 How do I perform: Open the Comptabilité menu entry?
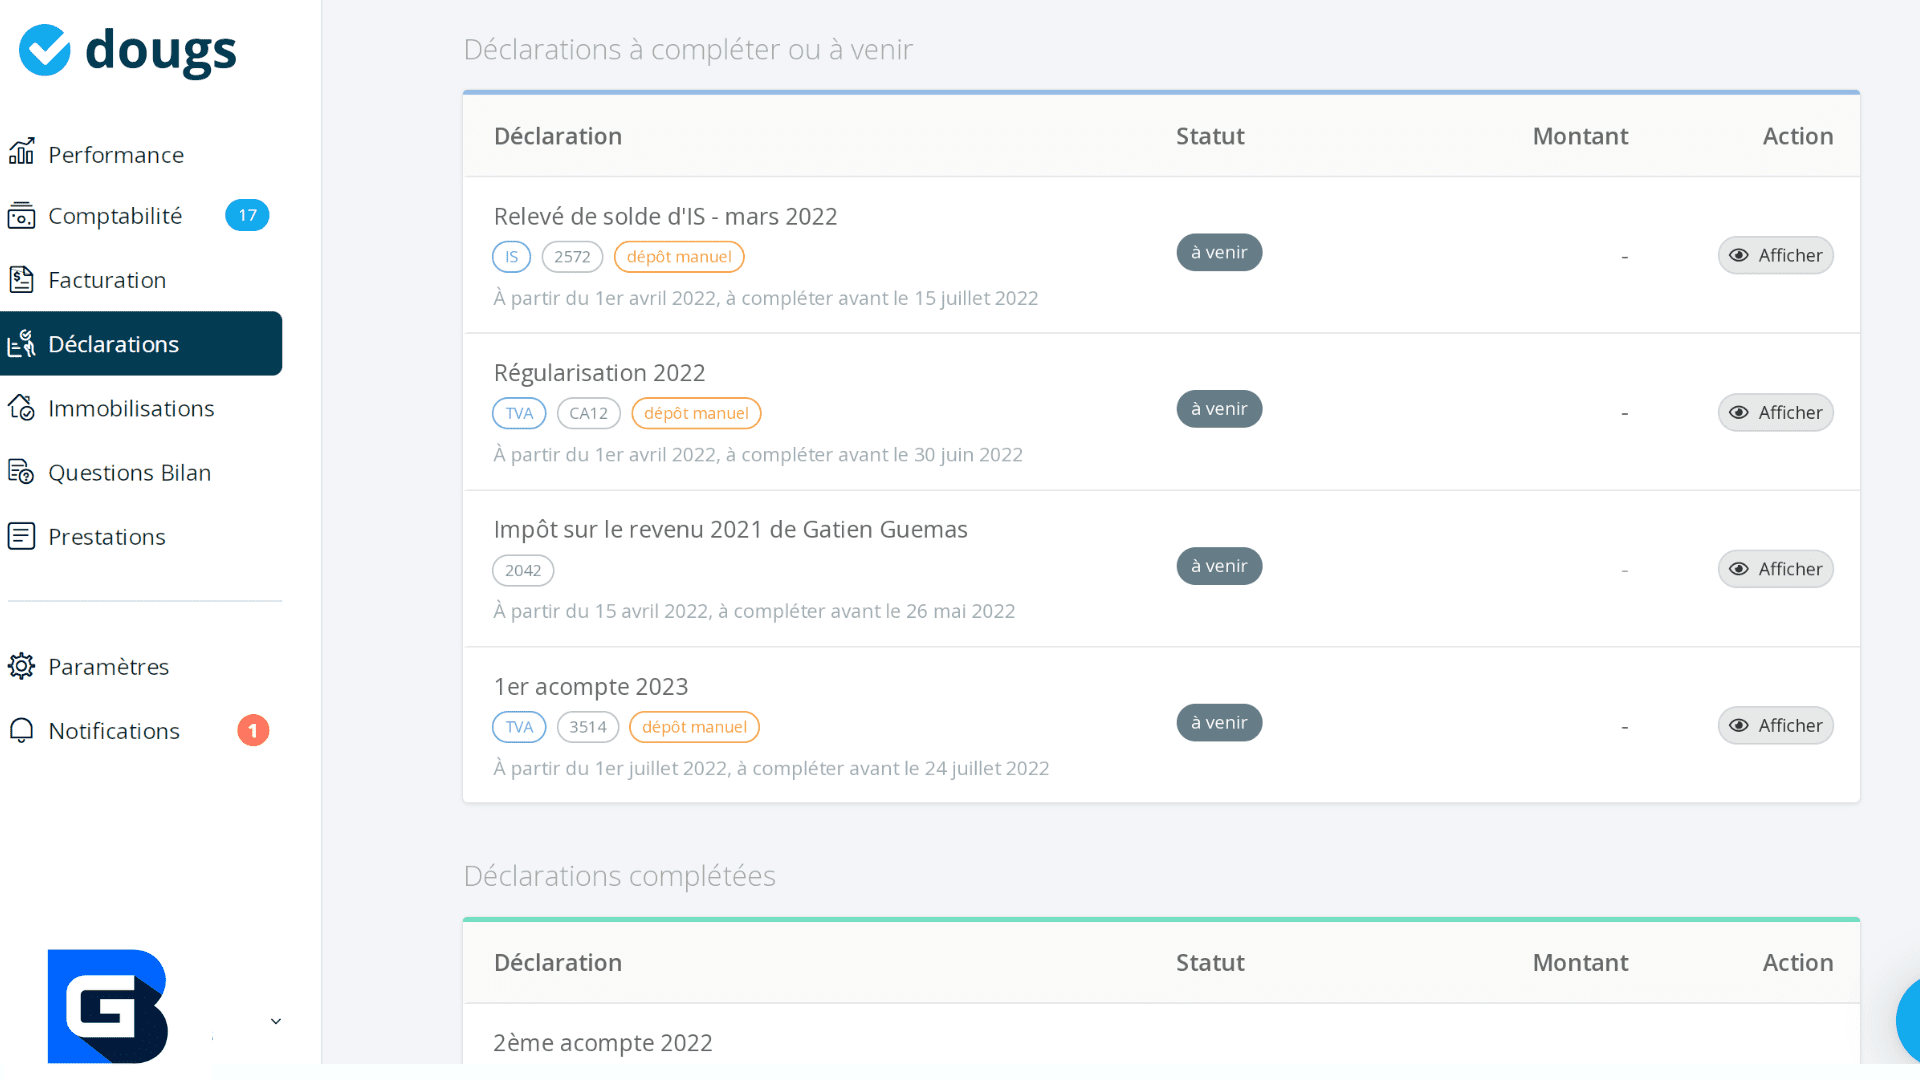pyautogui.click(x=115, y=216)
